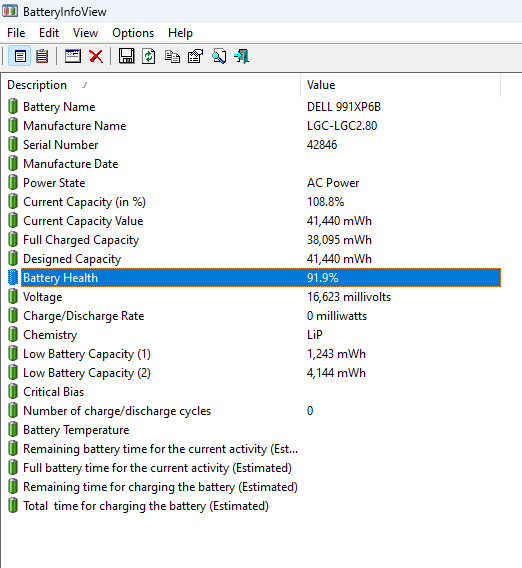Open the Advanced Options window icon

[x=73, y=57]
